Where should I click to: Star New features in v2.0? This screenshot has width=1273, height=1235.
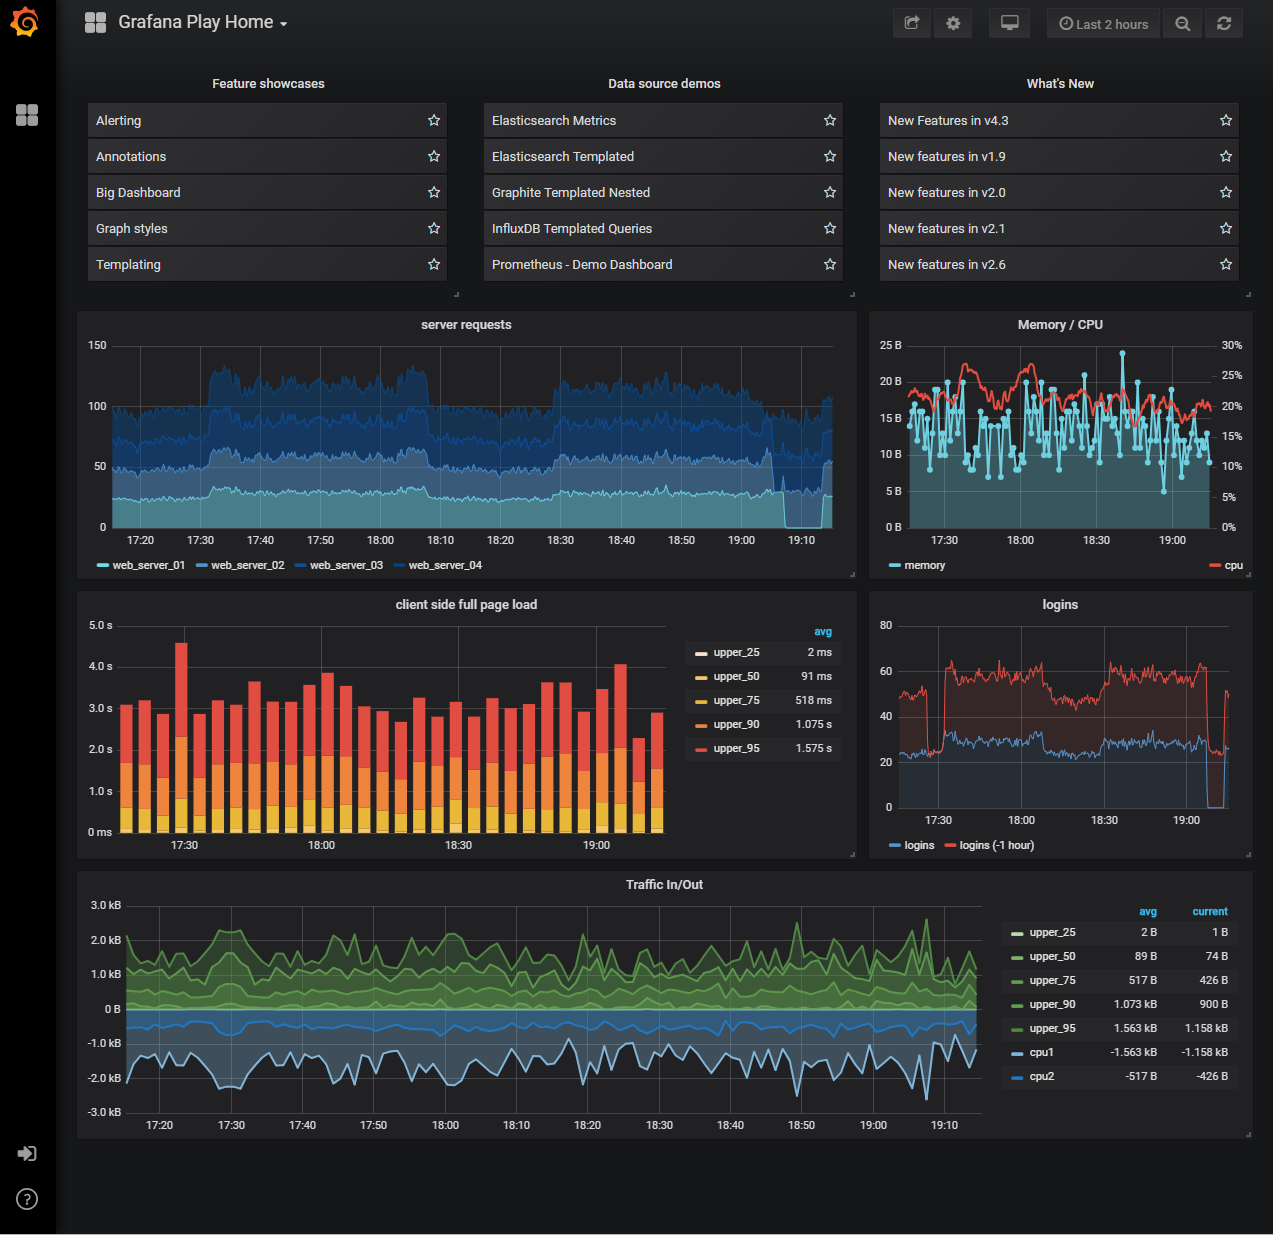[x=1226, y=192]
